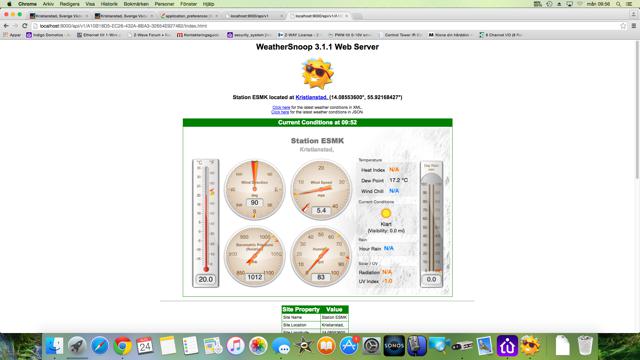Switch to application_preferences tab
This screenshot has height=360, width=640.
point(189,16)
